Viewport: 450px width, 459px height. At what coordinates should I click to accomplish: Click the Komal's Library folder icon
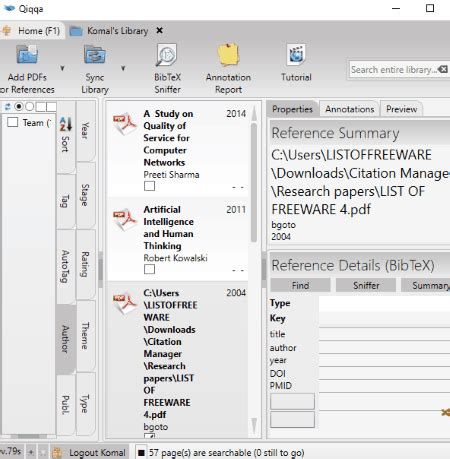(x=76, y=31)
